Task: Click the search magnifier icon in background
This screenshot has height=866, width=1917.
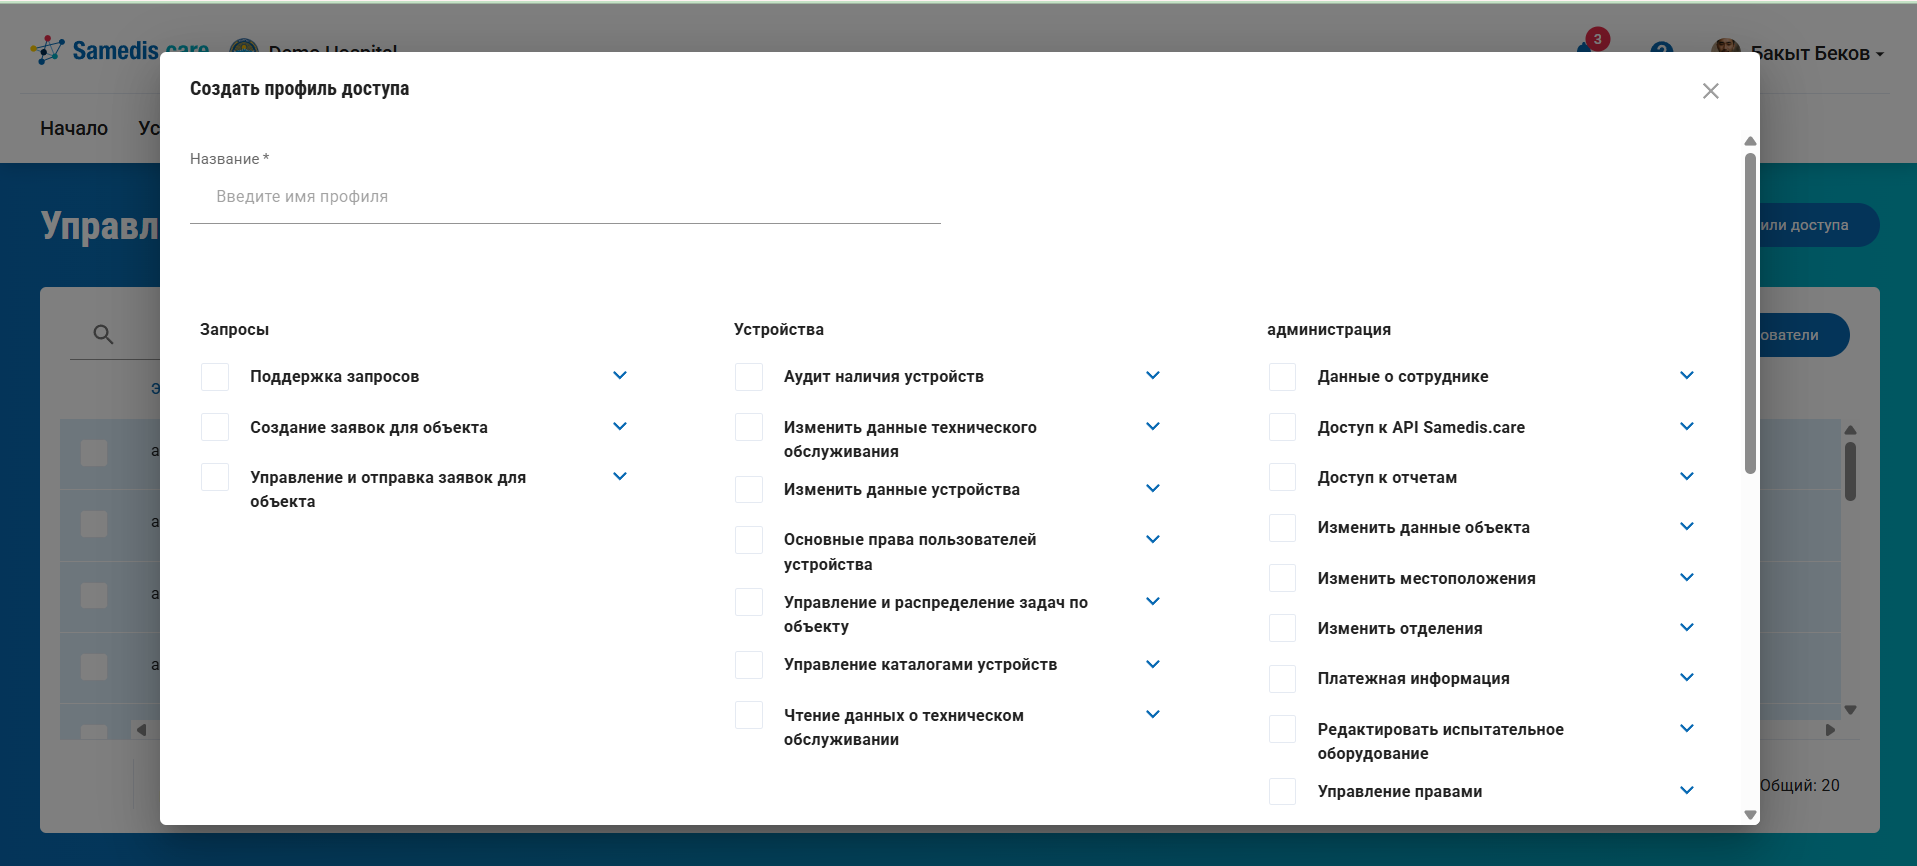Action: pos(103,334)
